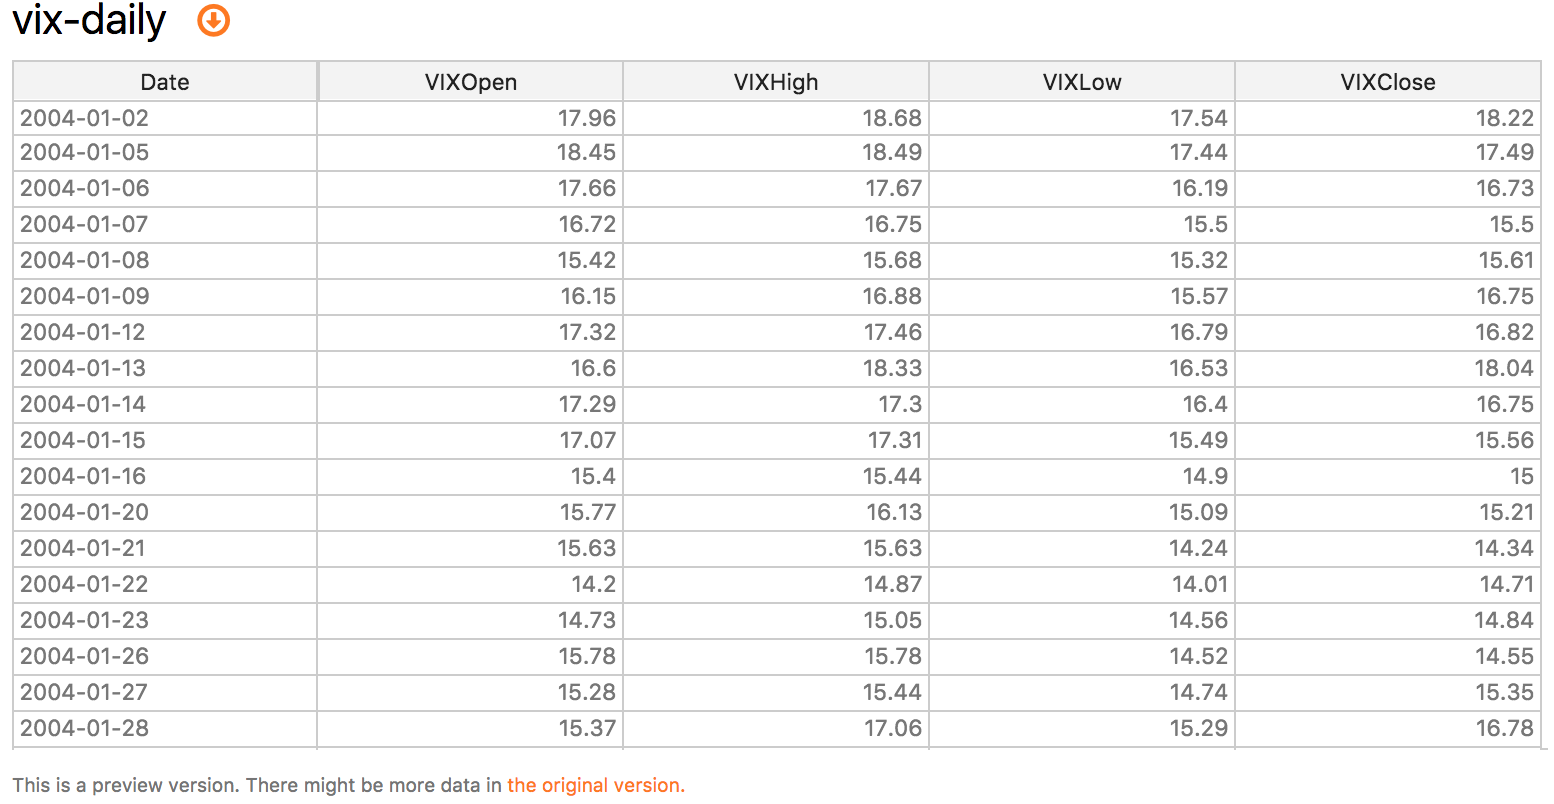Click the Date column header

tap(165, 82)
